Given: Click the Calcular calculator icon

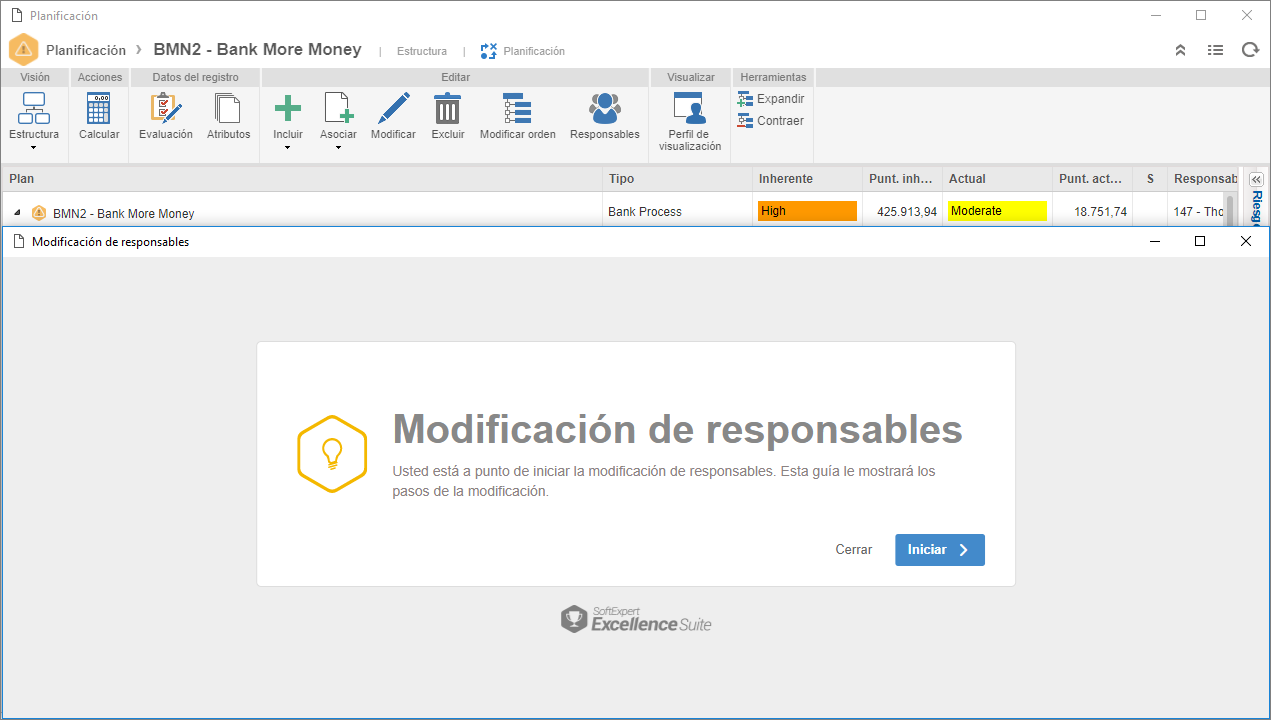Looking at the screenshot, I should click(99, 108).
